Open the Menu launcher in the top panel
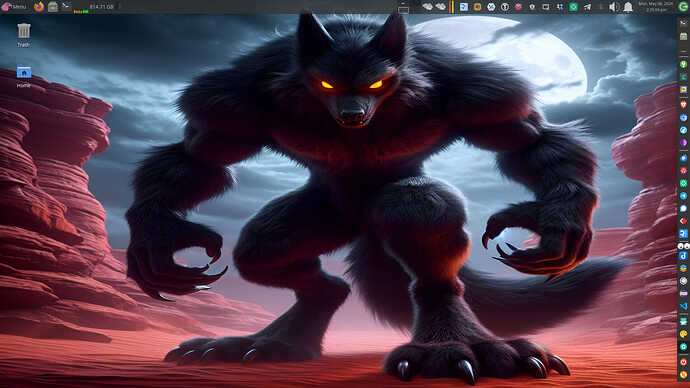This screenshot has height=388, width=690. coord(14,7)
